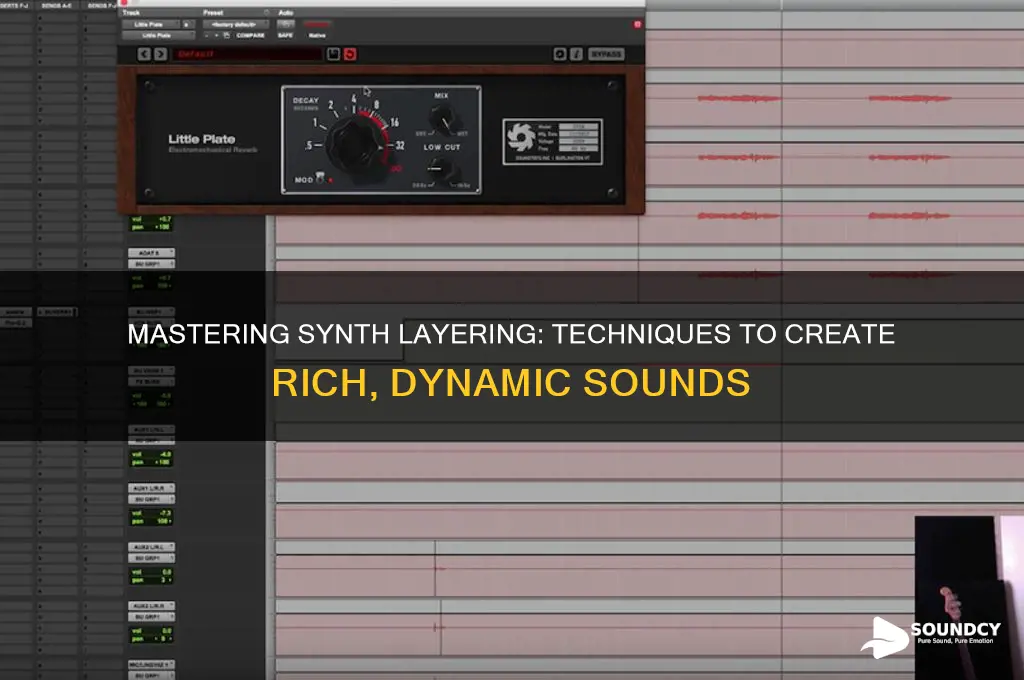Toggle the COMPARE button
The width and height of the screenshot is (1024, 680).
(251, 35)
